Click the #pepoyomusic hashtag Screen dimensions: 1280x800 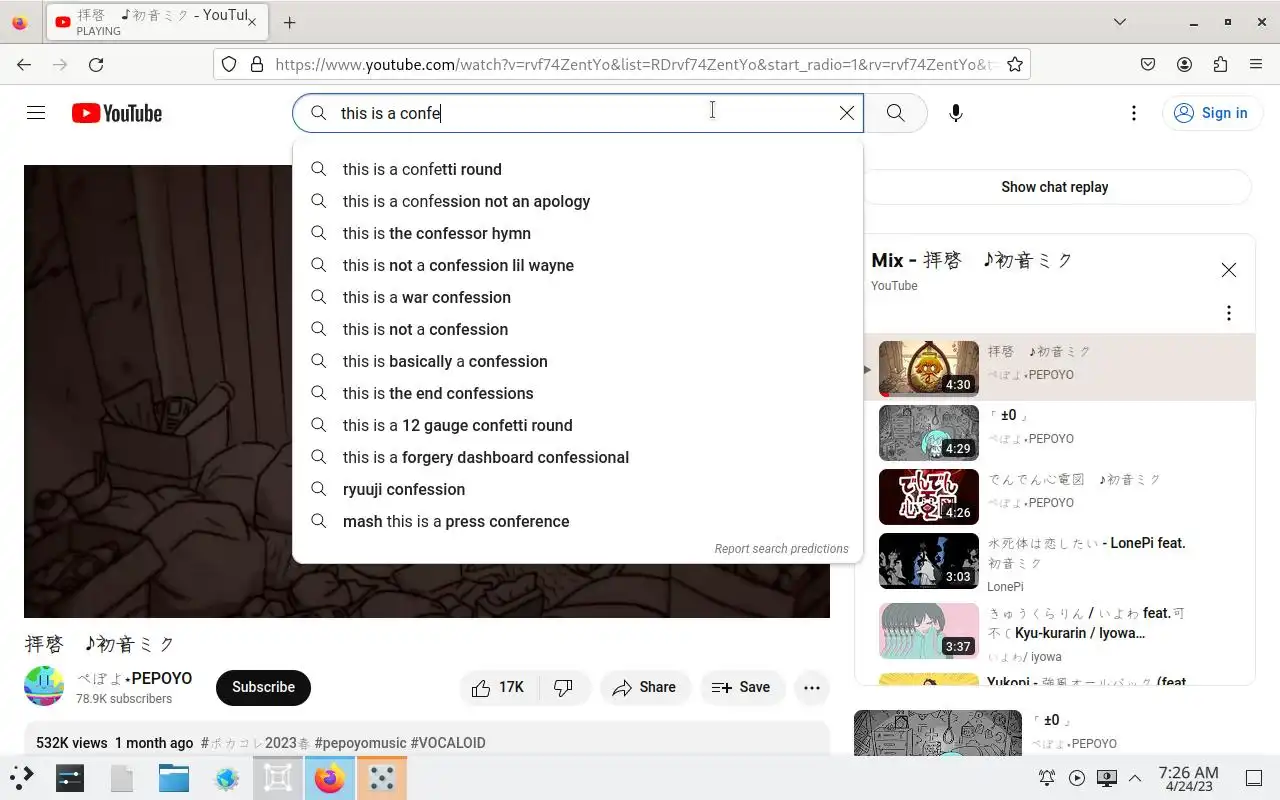click(360, 743)
